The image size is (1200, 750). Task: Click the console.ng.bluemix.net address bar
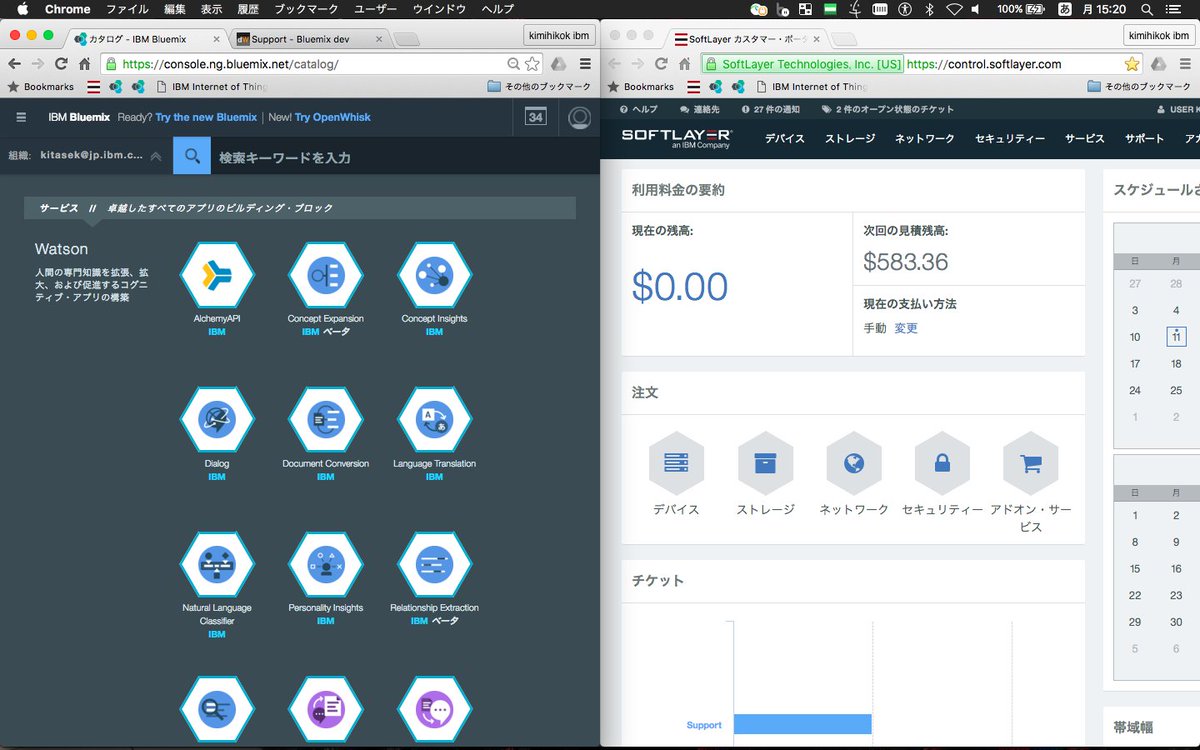[x=320, y=63]
